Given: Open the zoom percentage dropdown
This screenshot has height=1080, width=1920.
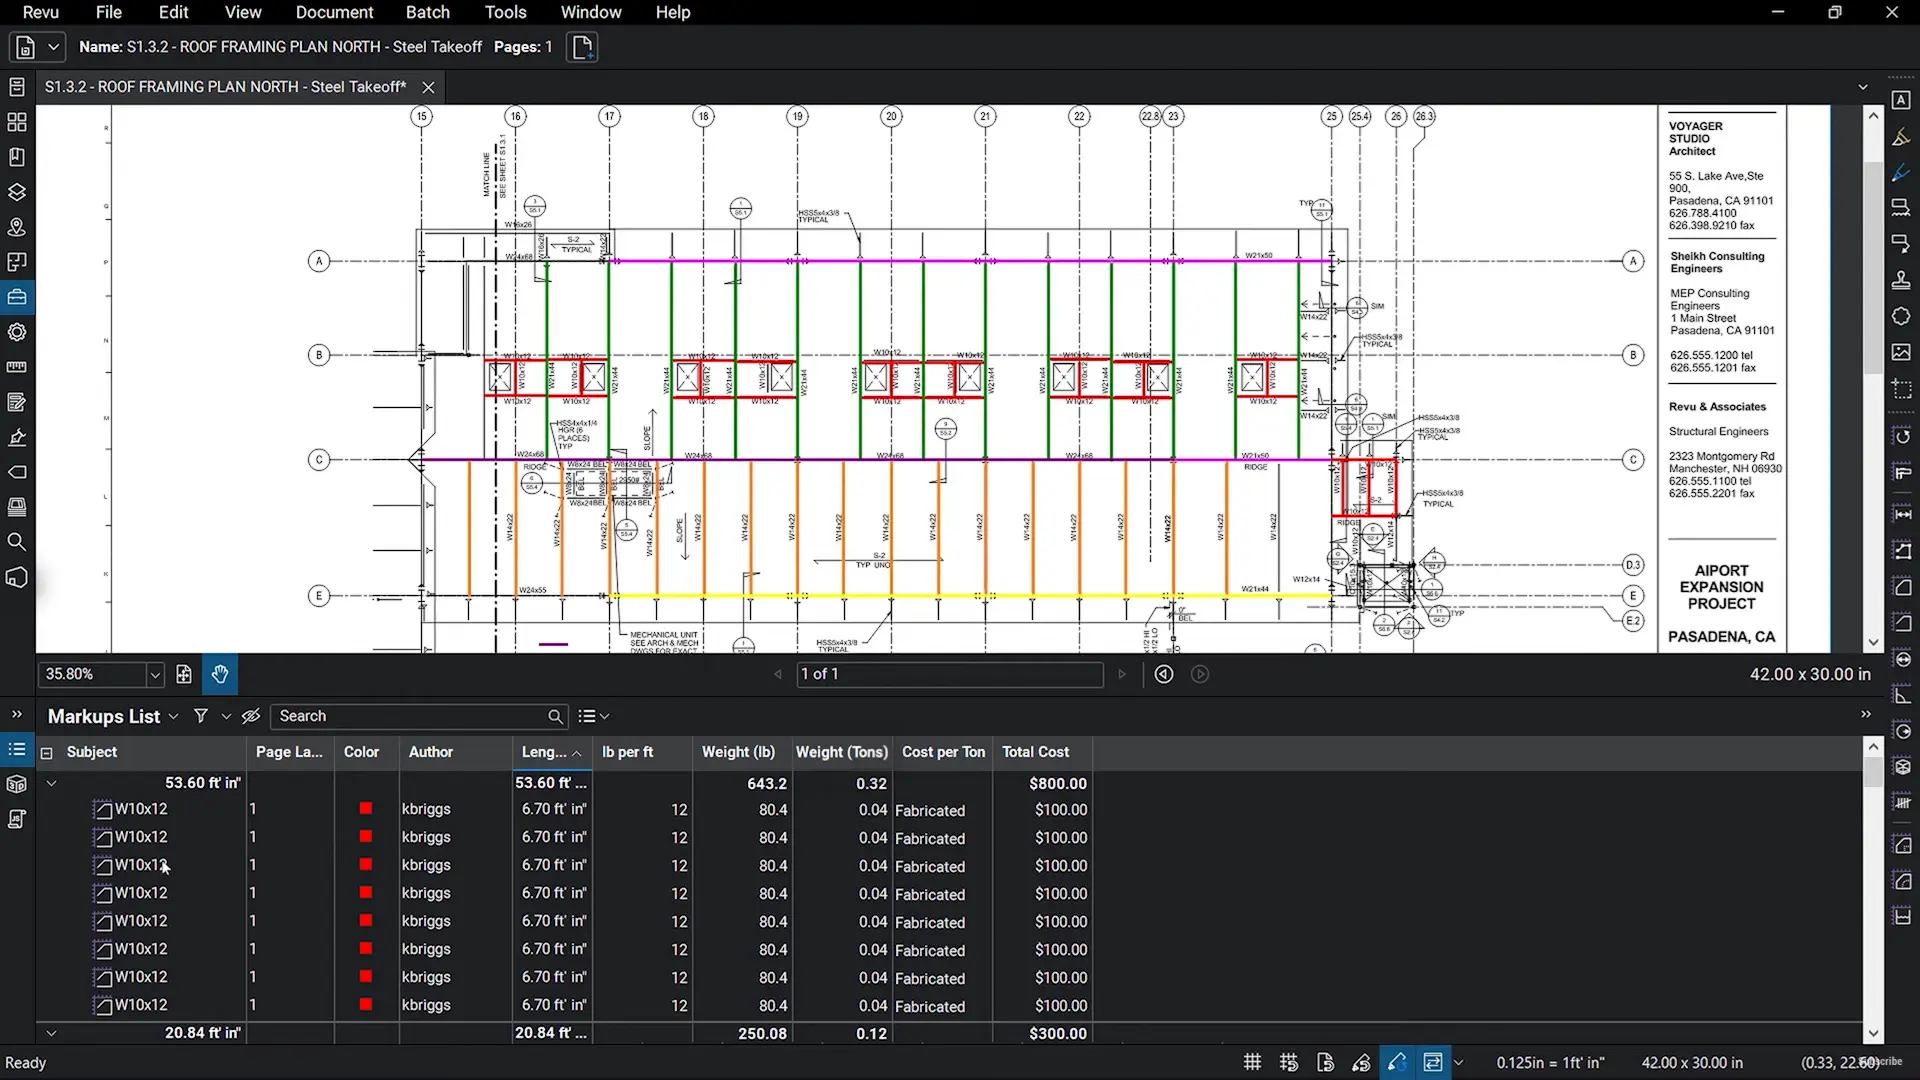Looking at the screenshot, I should (x=155, y=675).
